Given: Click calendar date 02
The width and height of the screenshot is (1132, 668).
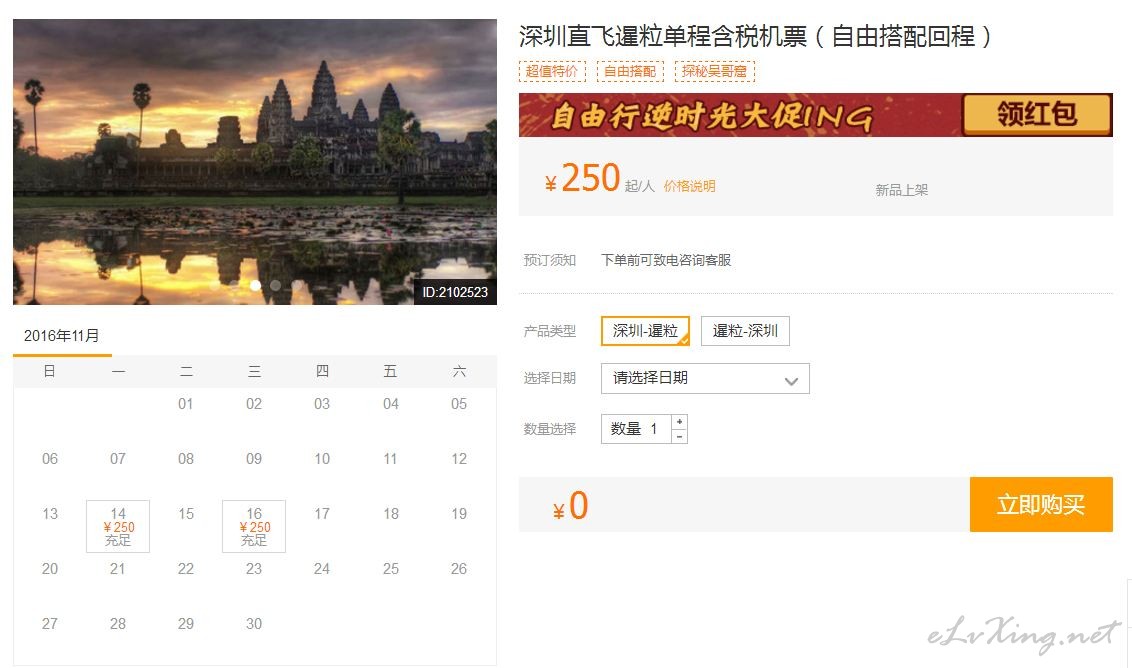Looking at the screenshot, I should (253, 404).
